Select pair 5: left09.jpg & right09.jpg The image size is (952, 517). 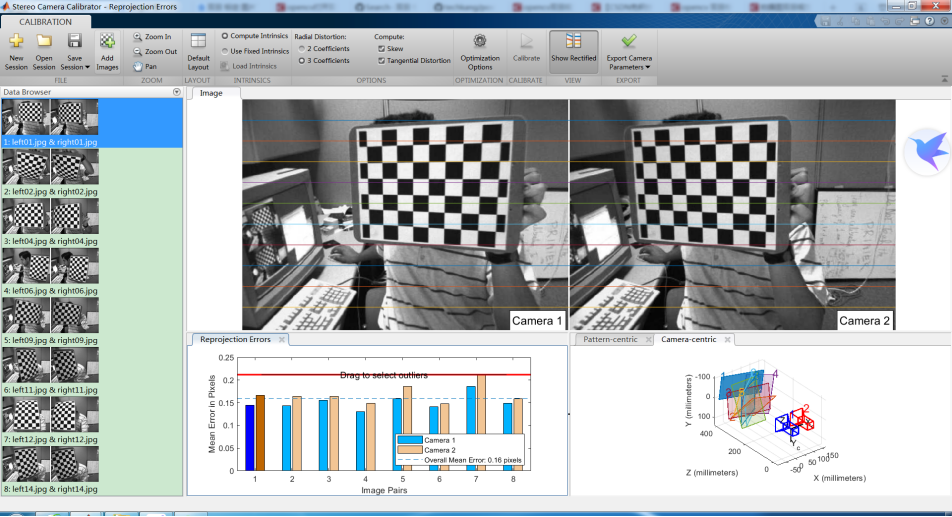91,322
